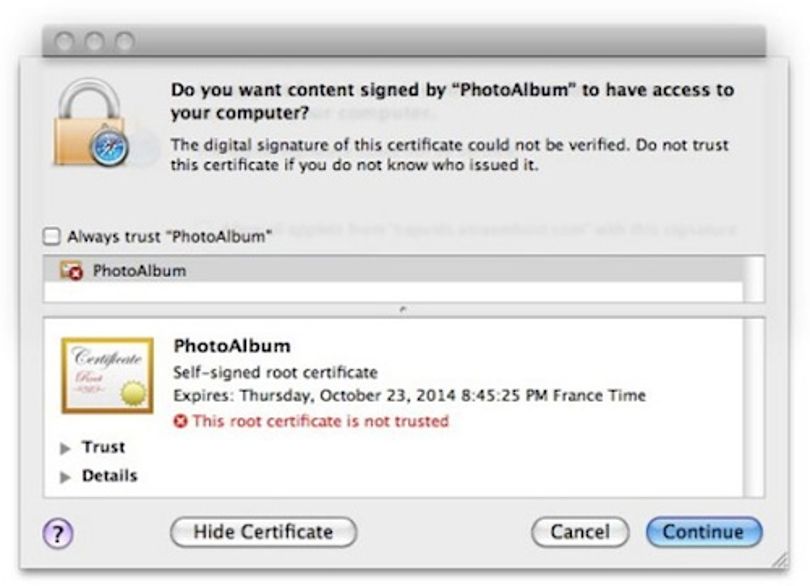The width and height of the screenshot is (810, 586).
Task: Click the bold PhotoAlbum certificate name heading
Action: pos(232,346)
